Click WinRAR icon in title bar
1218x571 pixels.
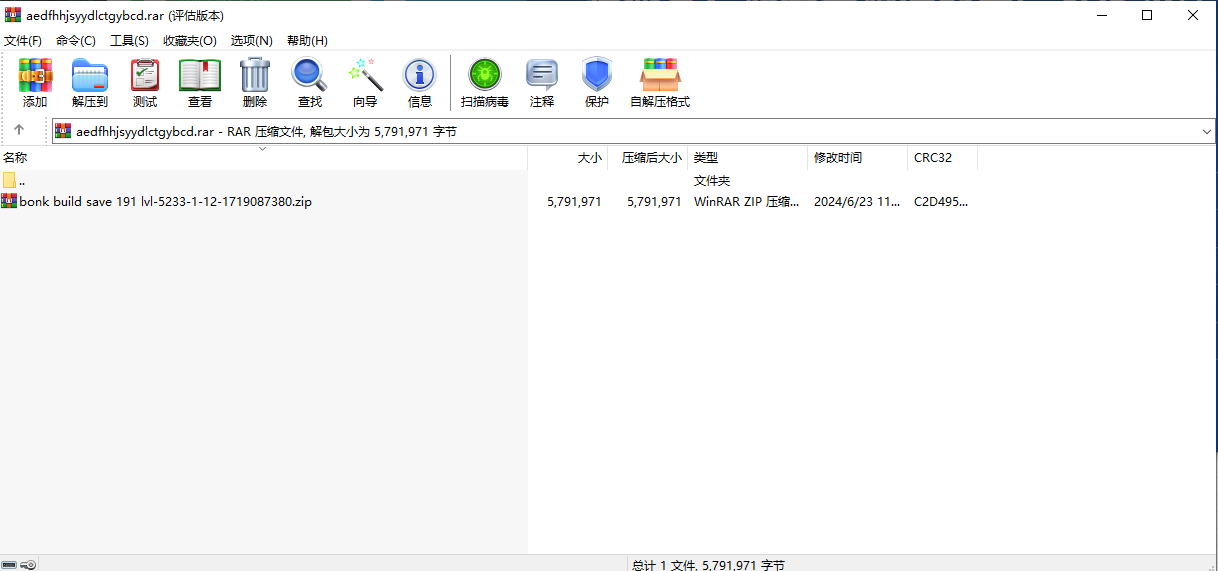(x=13, y=15)
